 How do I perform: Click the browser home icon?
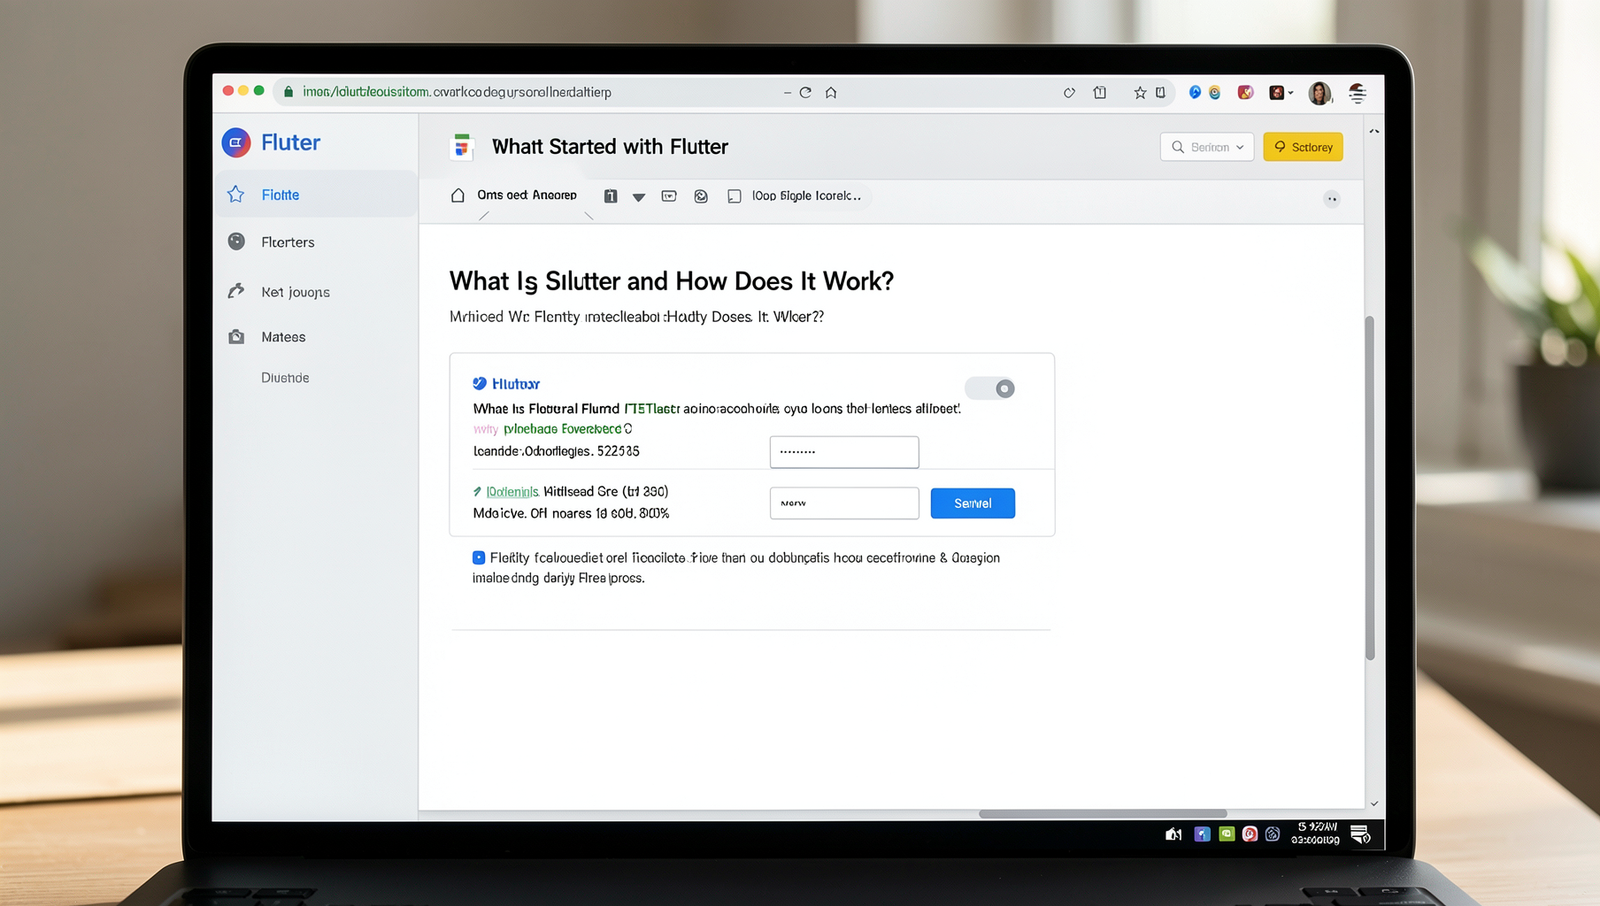click(x=831, y=92)
